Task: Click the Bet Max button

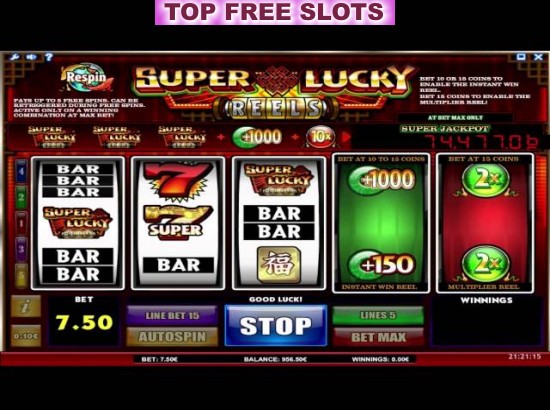Action: point(378,337)
